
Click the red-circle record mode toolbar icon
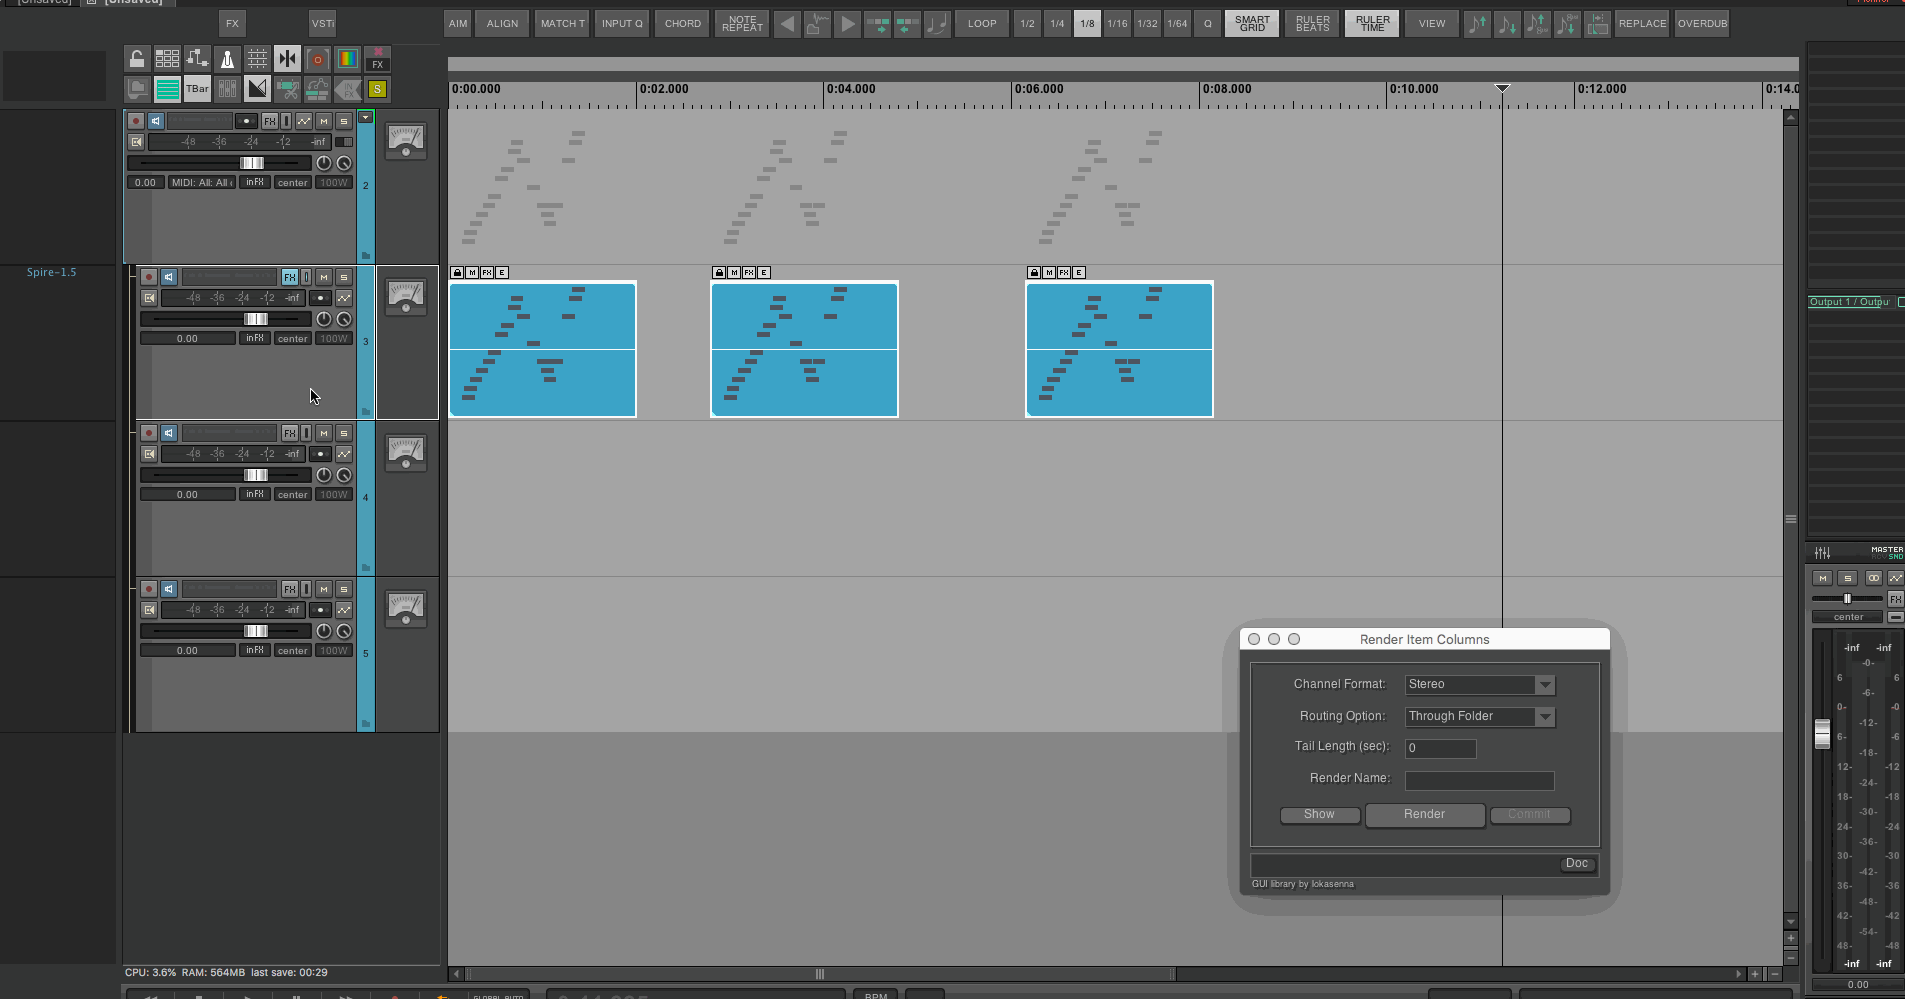click(317, 59)
